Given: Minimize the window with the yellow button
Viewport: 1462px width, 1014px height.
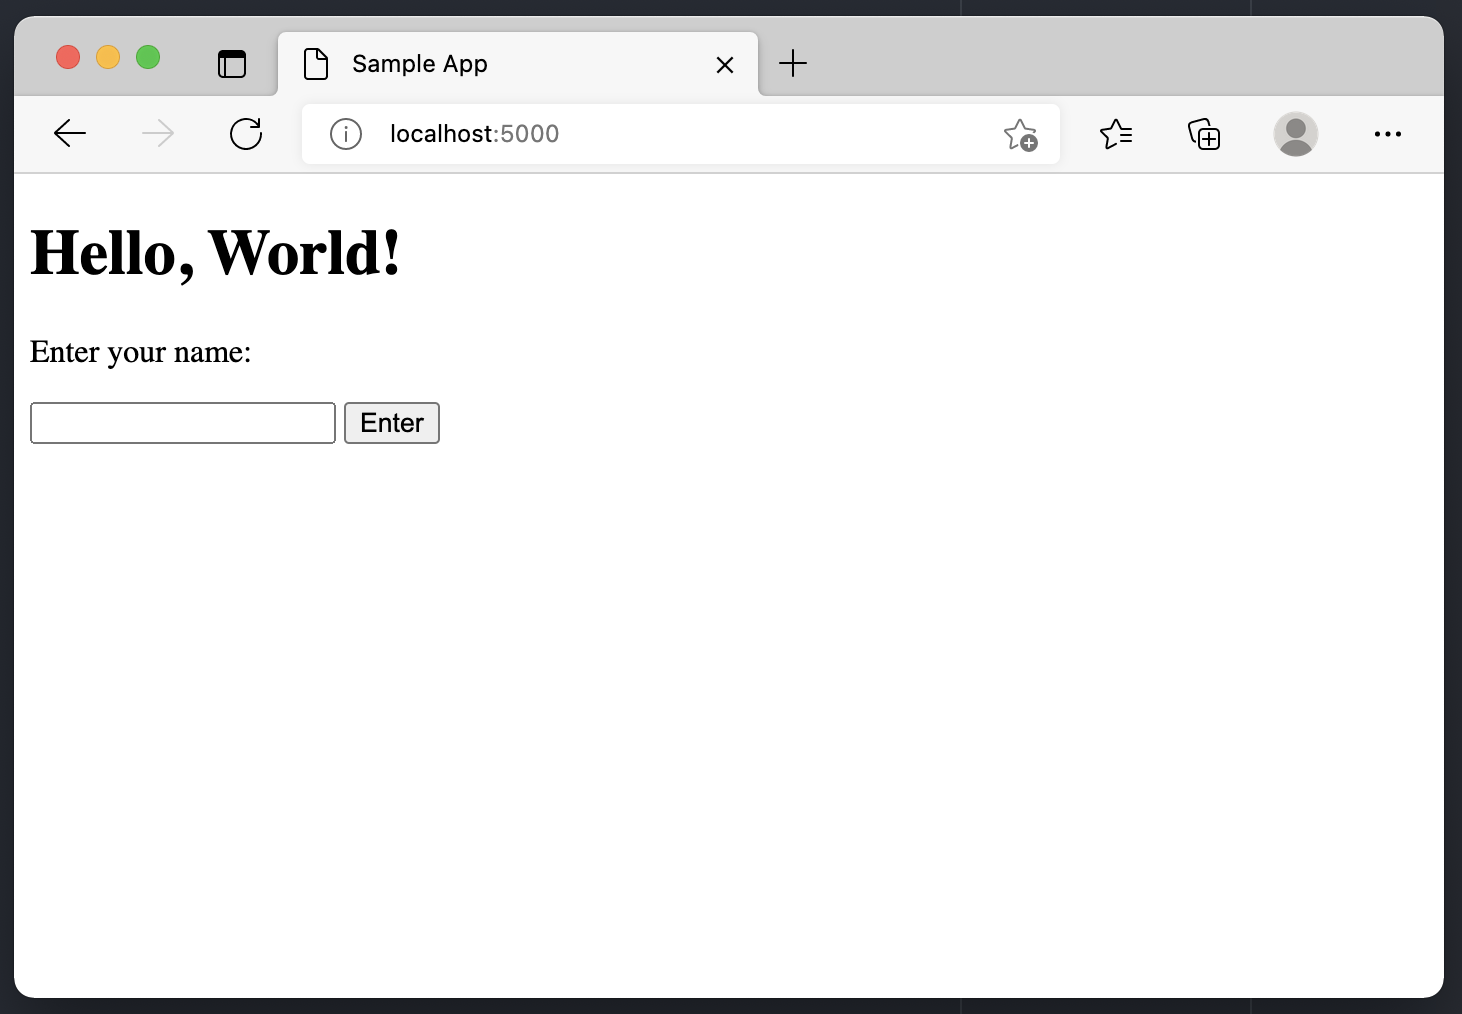Looking at the screenshot, I should point(108,57).
